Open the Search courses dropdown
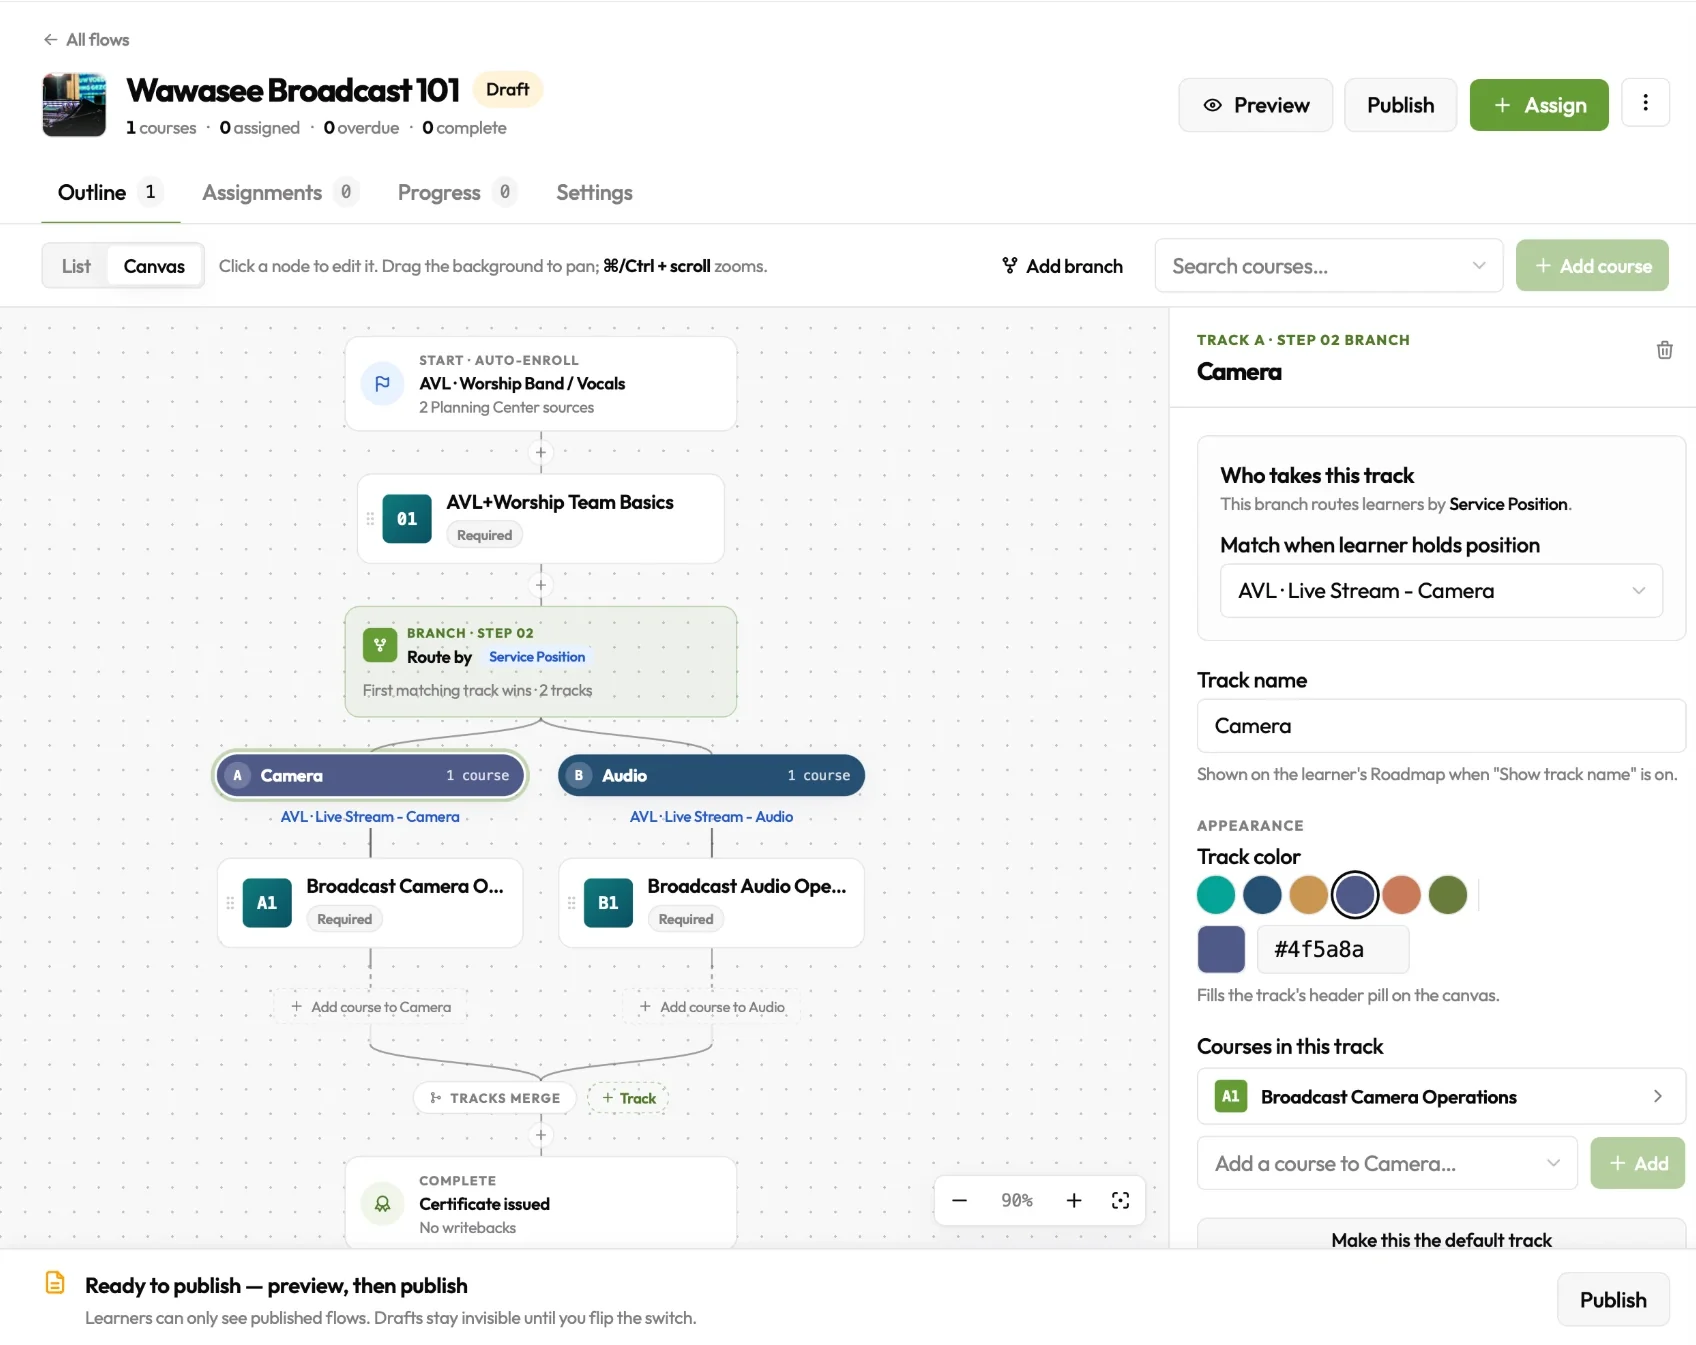The width and height of the screenshot is (1696, 1345). [x=1328, y=266]
